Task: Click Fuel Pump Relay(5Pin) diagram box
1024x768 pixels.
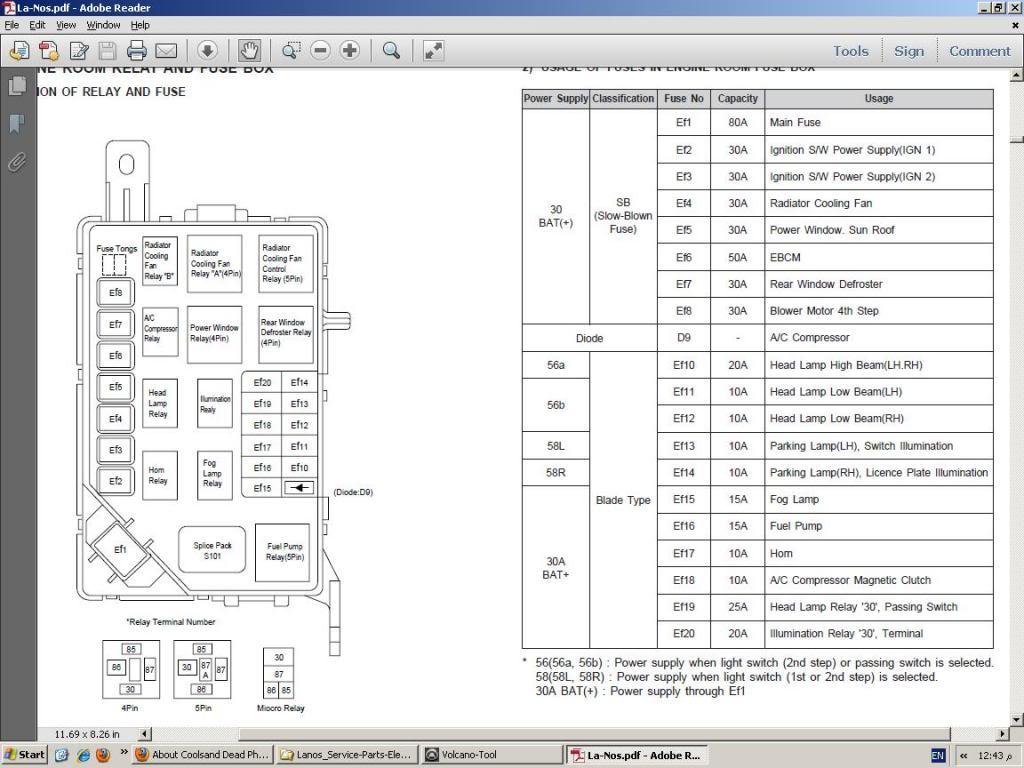Action: [283, 552]
